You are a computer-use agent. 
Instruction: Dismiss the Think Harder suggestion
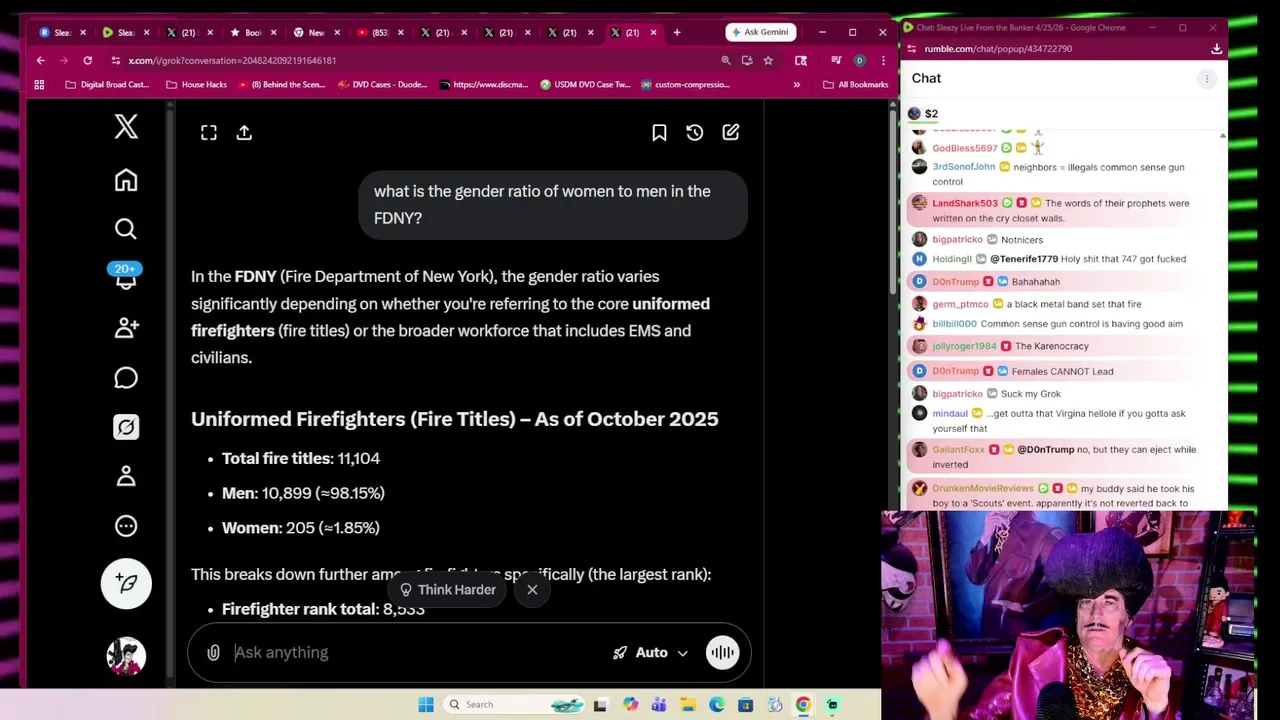(x=532, y=590)
